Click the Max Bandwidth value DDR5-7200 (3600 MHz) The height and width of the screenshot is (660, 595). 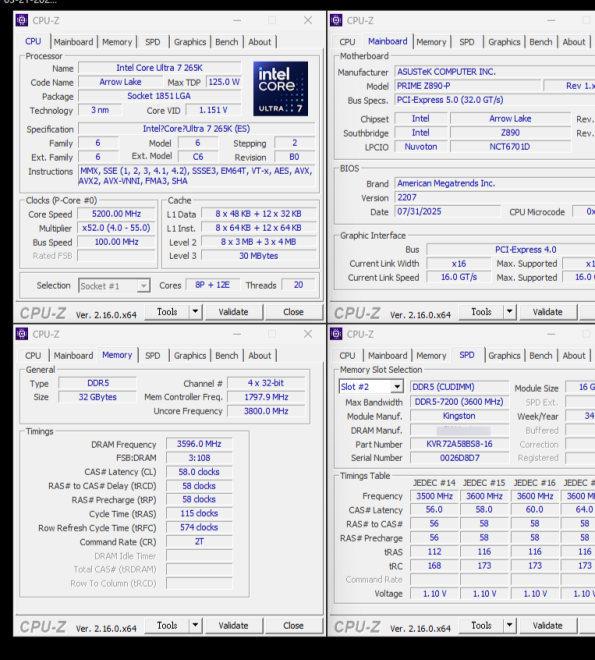(460, 402)
